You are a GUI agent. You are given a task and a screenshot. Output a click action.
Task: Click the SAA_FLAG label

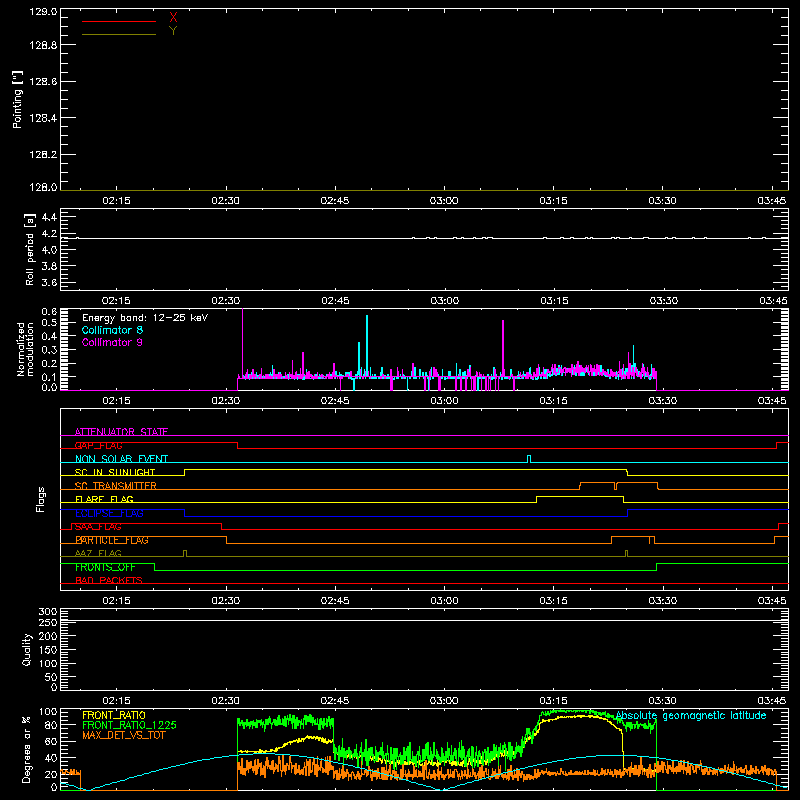(98, 527)
